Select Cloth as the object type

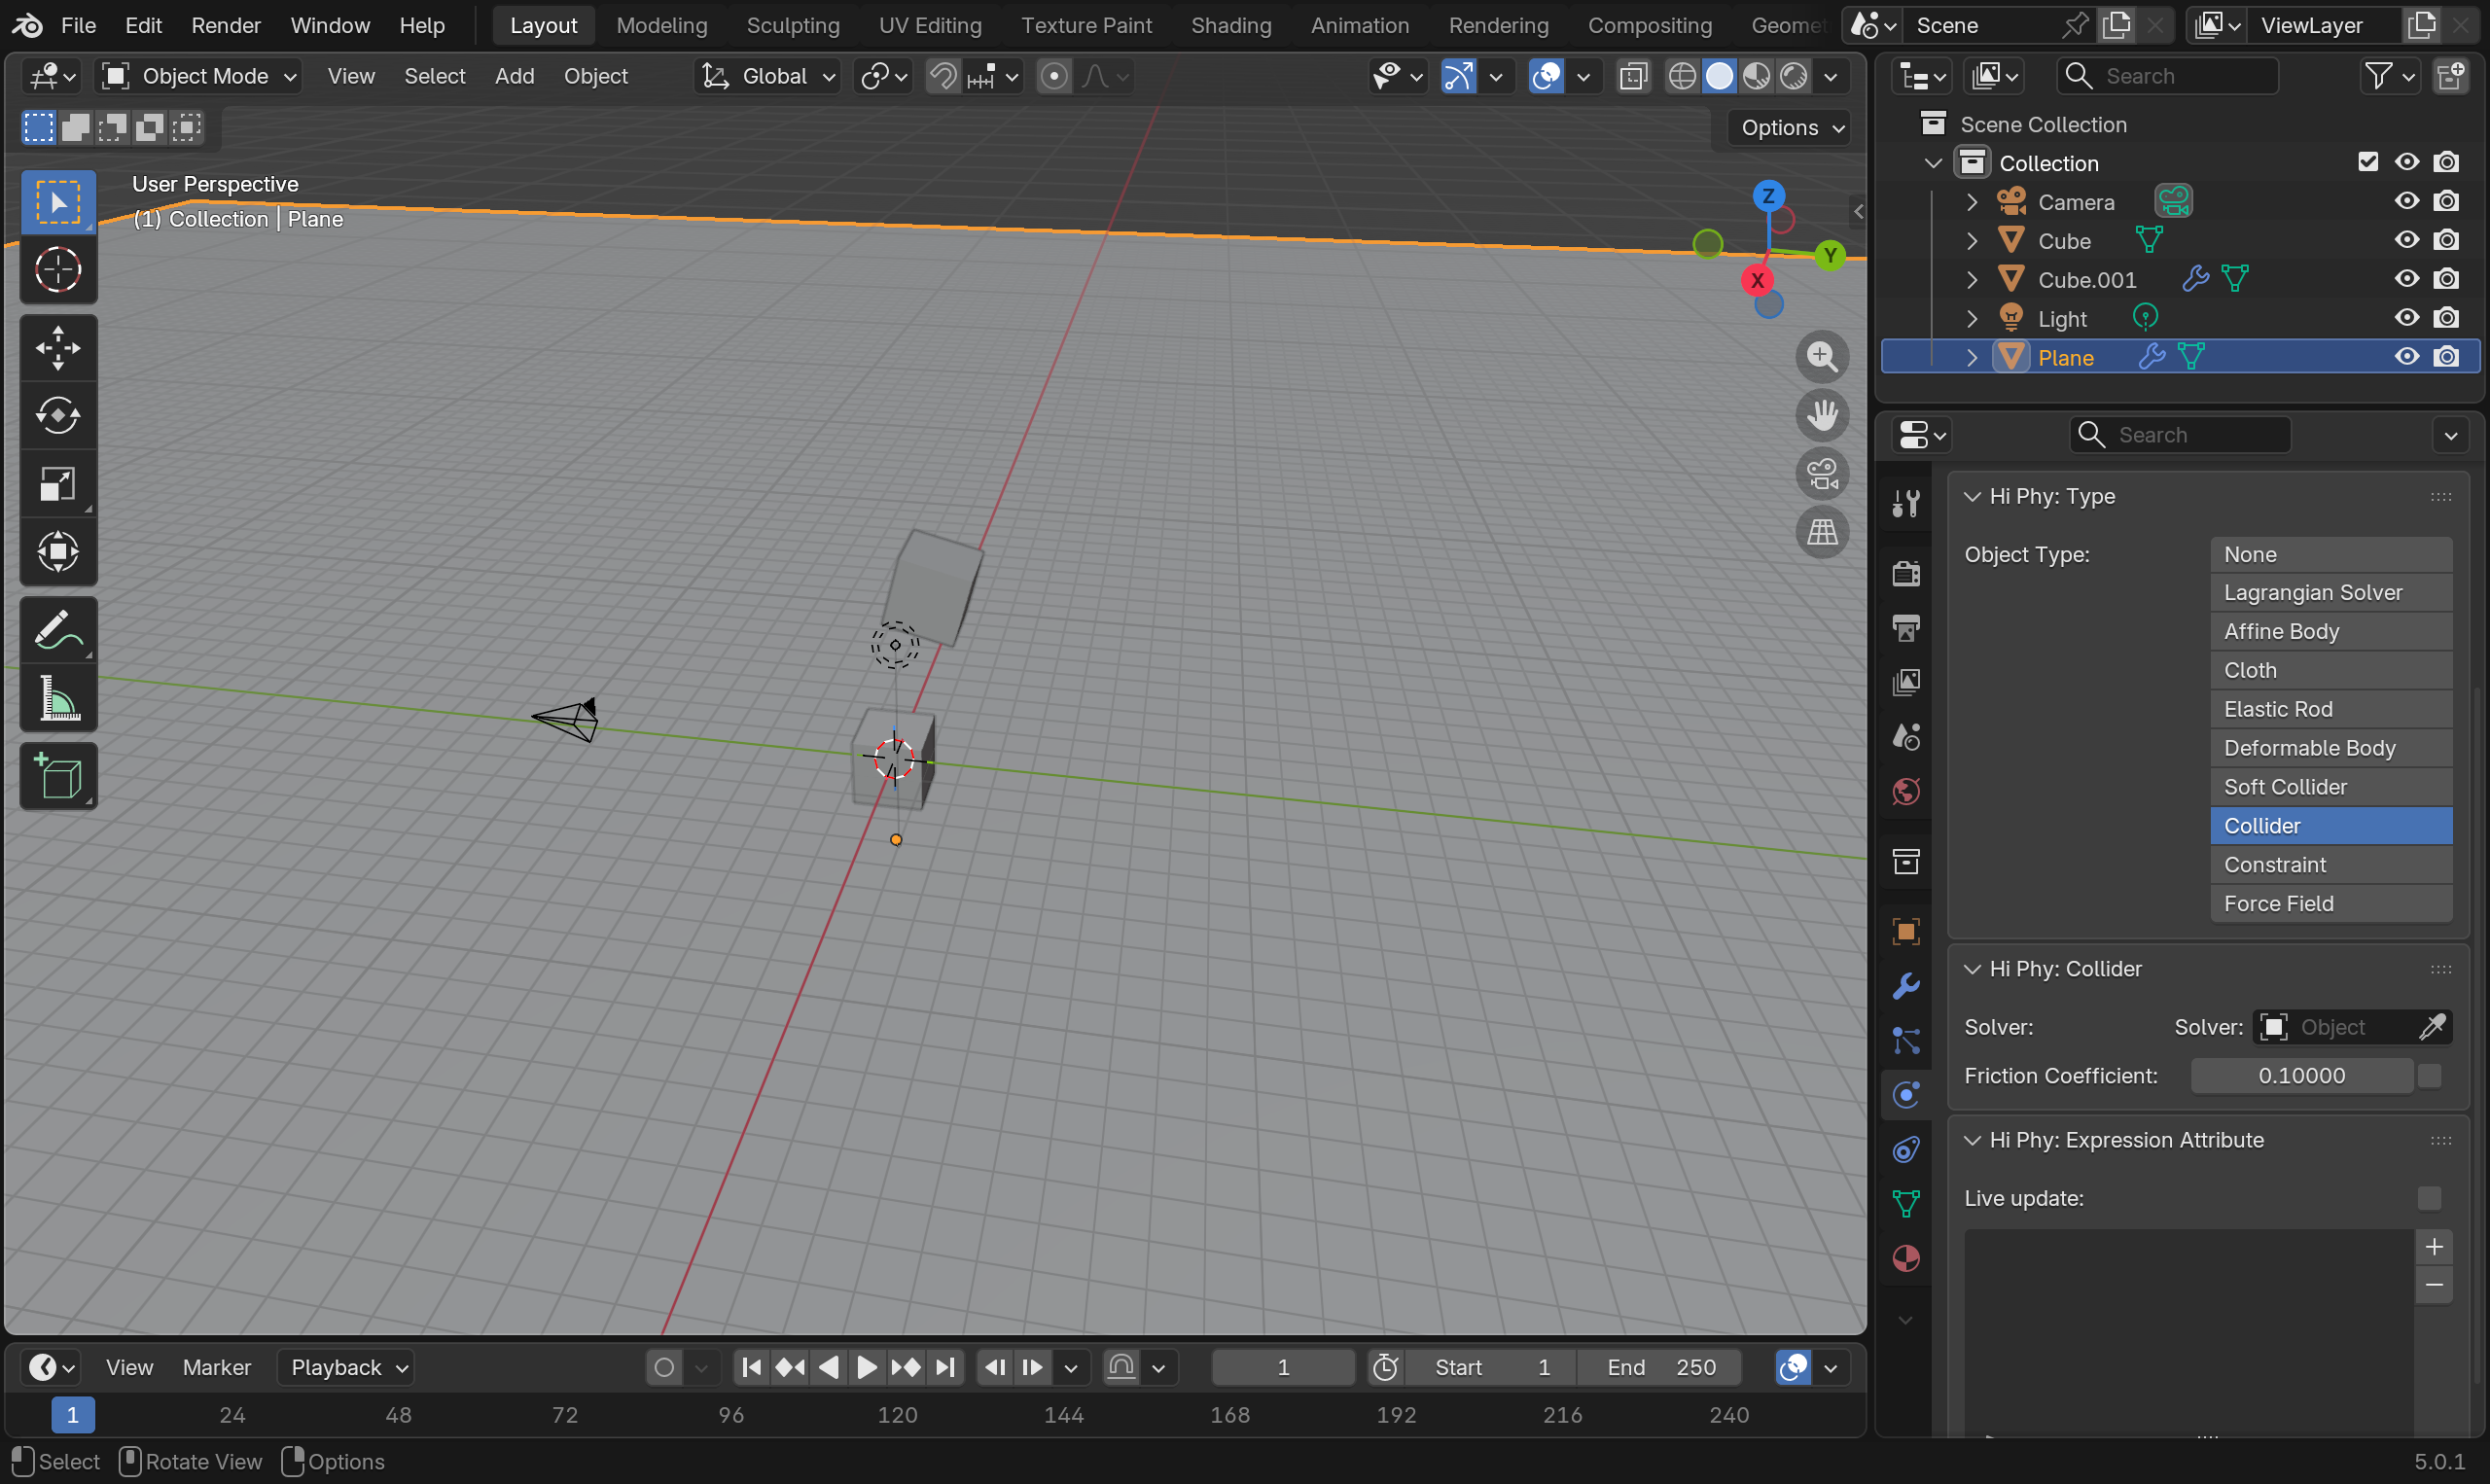[x=2330, y=670]
